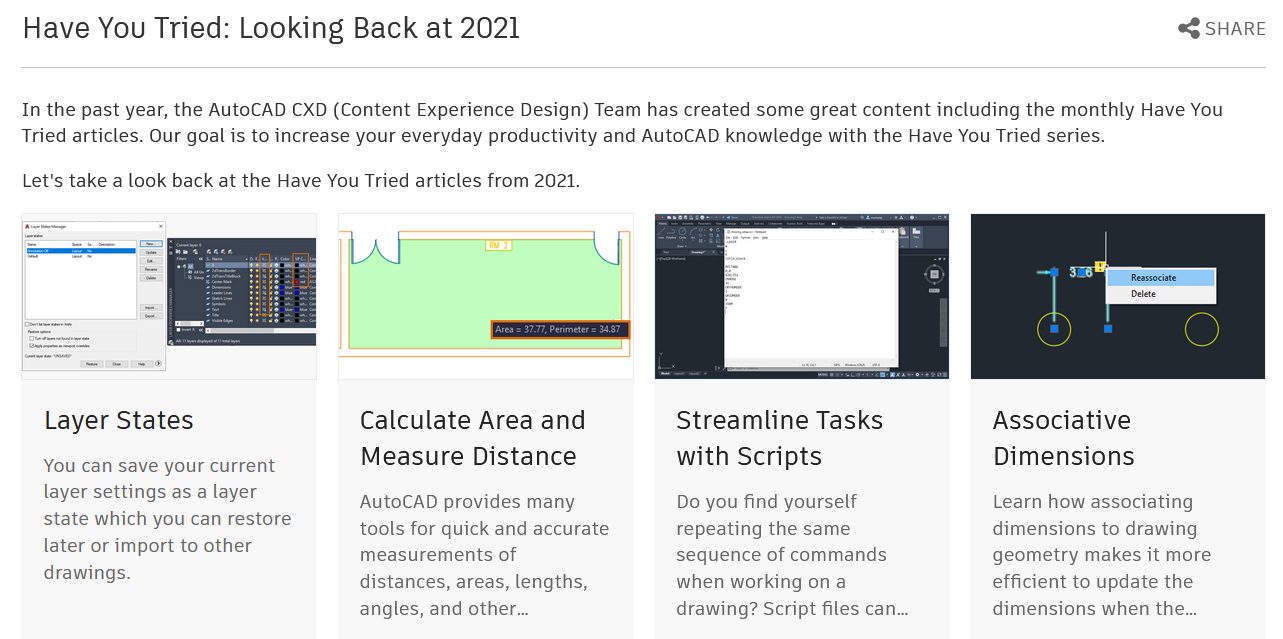
Task: Open Streamline Tasks with Scripts article title
Action: coord(779,438)
